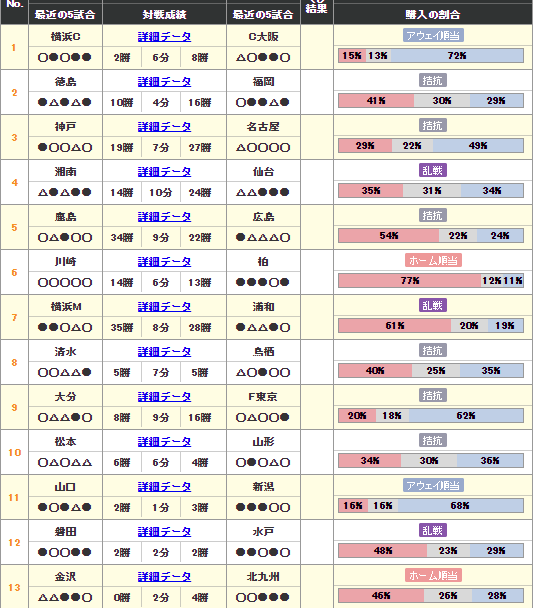
Task: Open 詳細データ link for 大分 vs F東京
Action: (164, 397)
